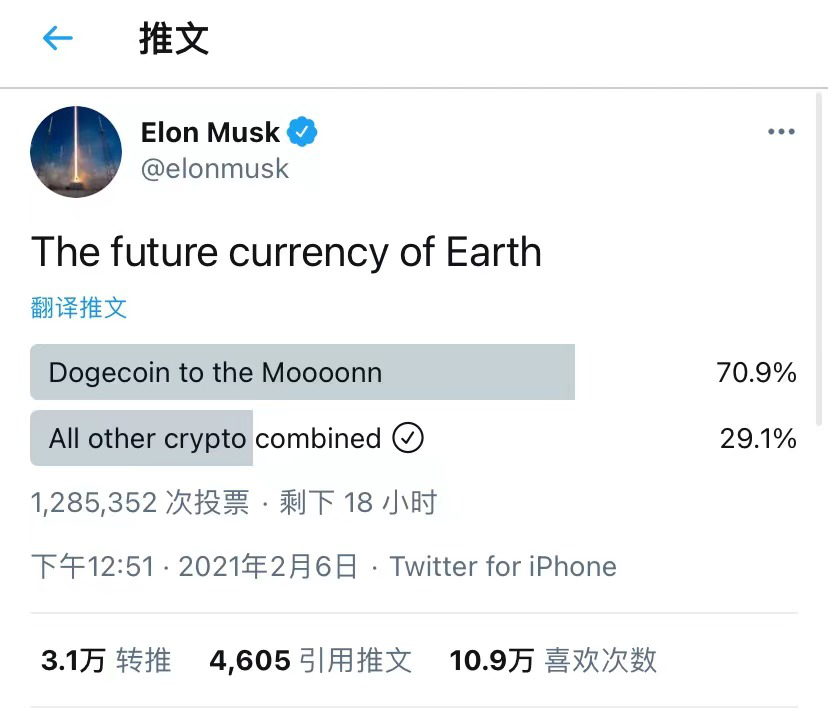The height and width of the screenshot is (709, 828).
Task: Click the 'Twitter for iPhone' source label
Action: coord(503,566)
